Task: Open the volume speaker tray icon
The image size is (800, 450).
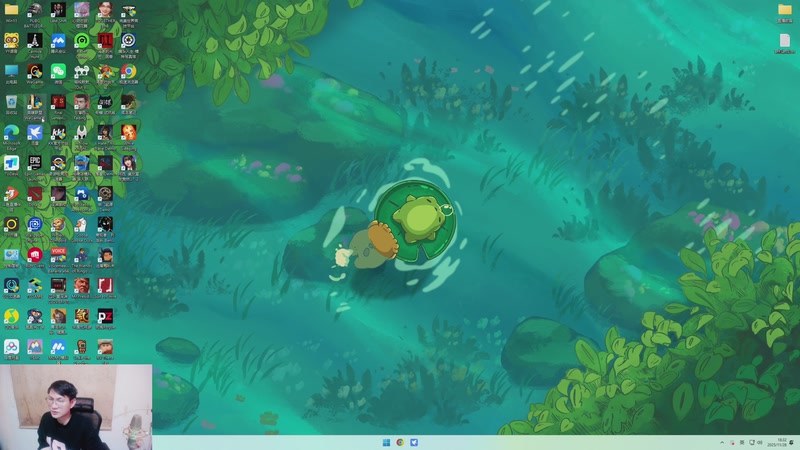Action: (x=760, y=442)
